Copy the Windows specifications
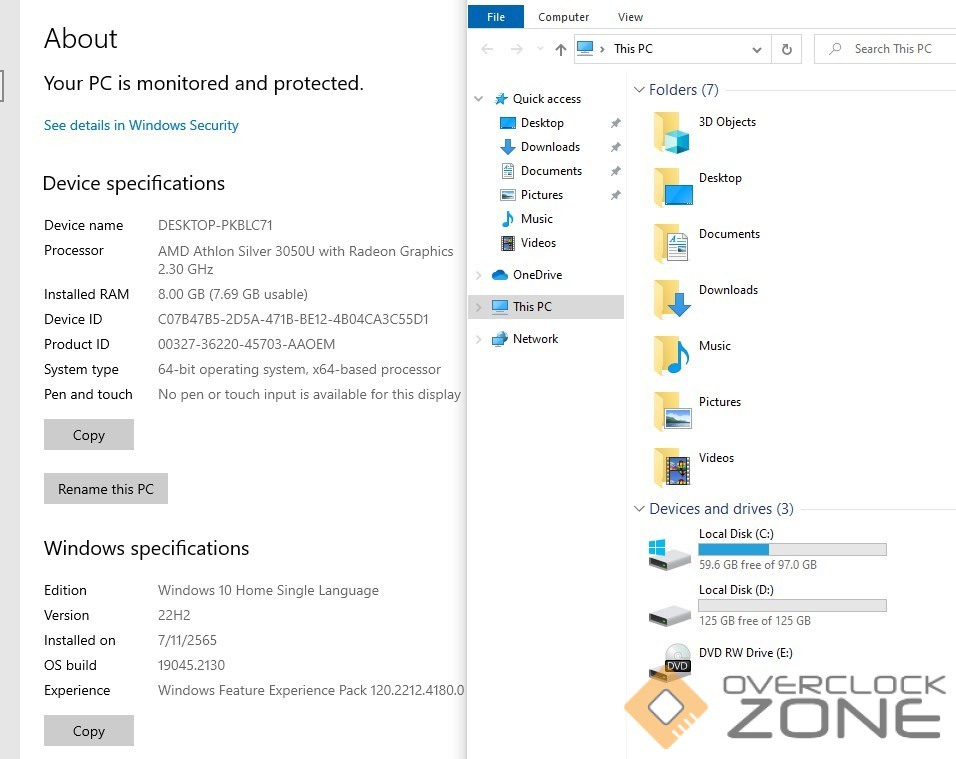 click(89, 730)
